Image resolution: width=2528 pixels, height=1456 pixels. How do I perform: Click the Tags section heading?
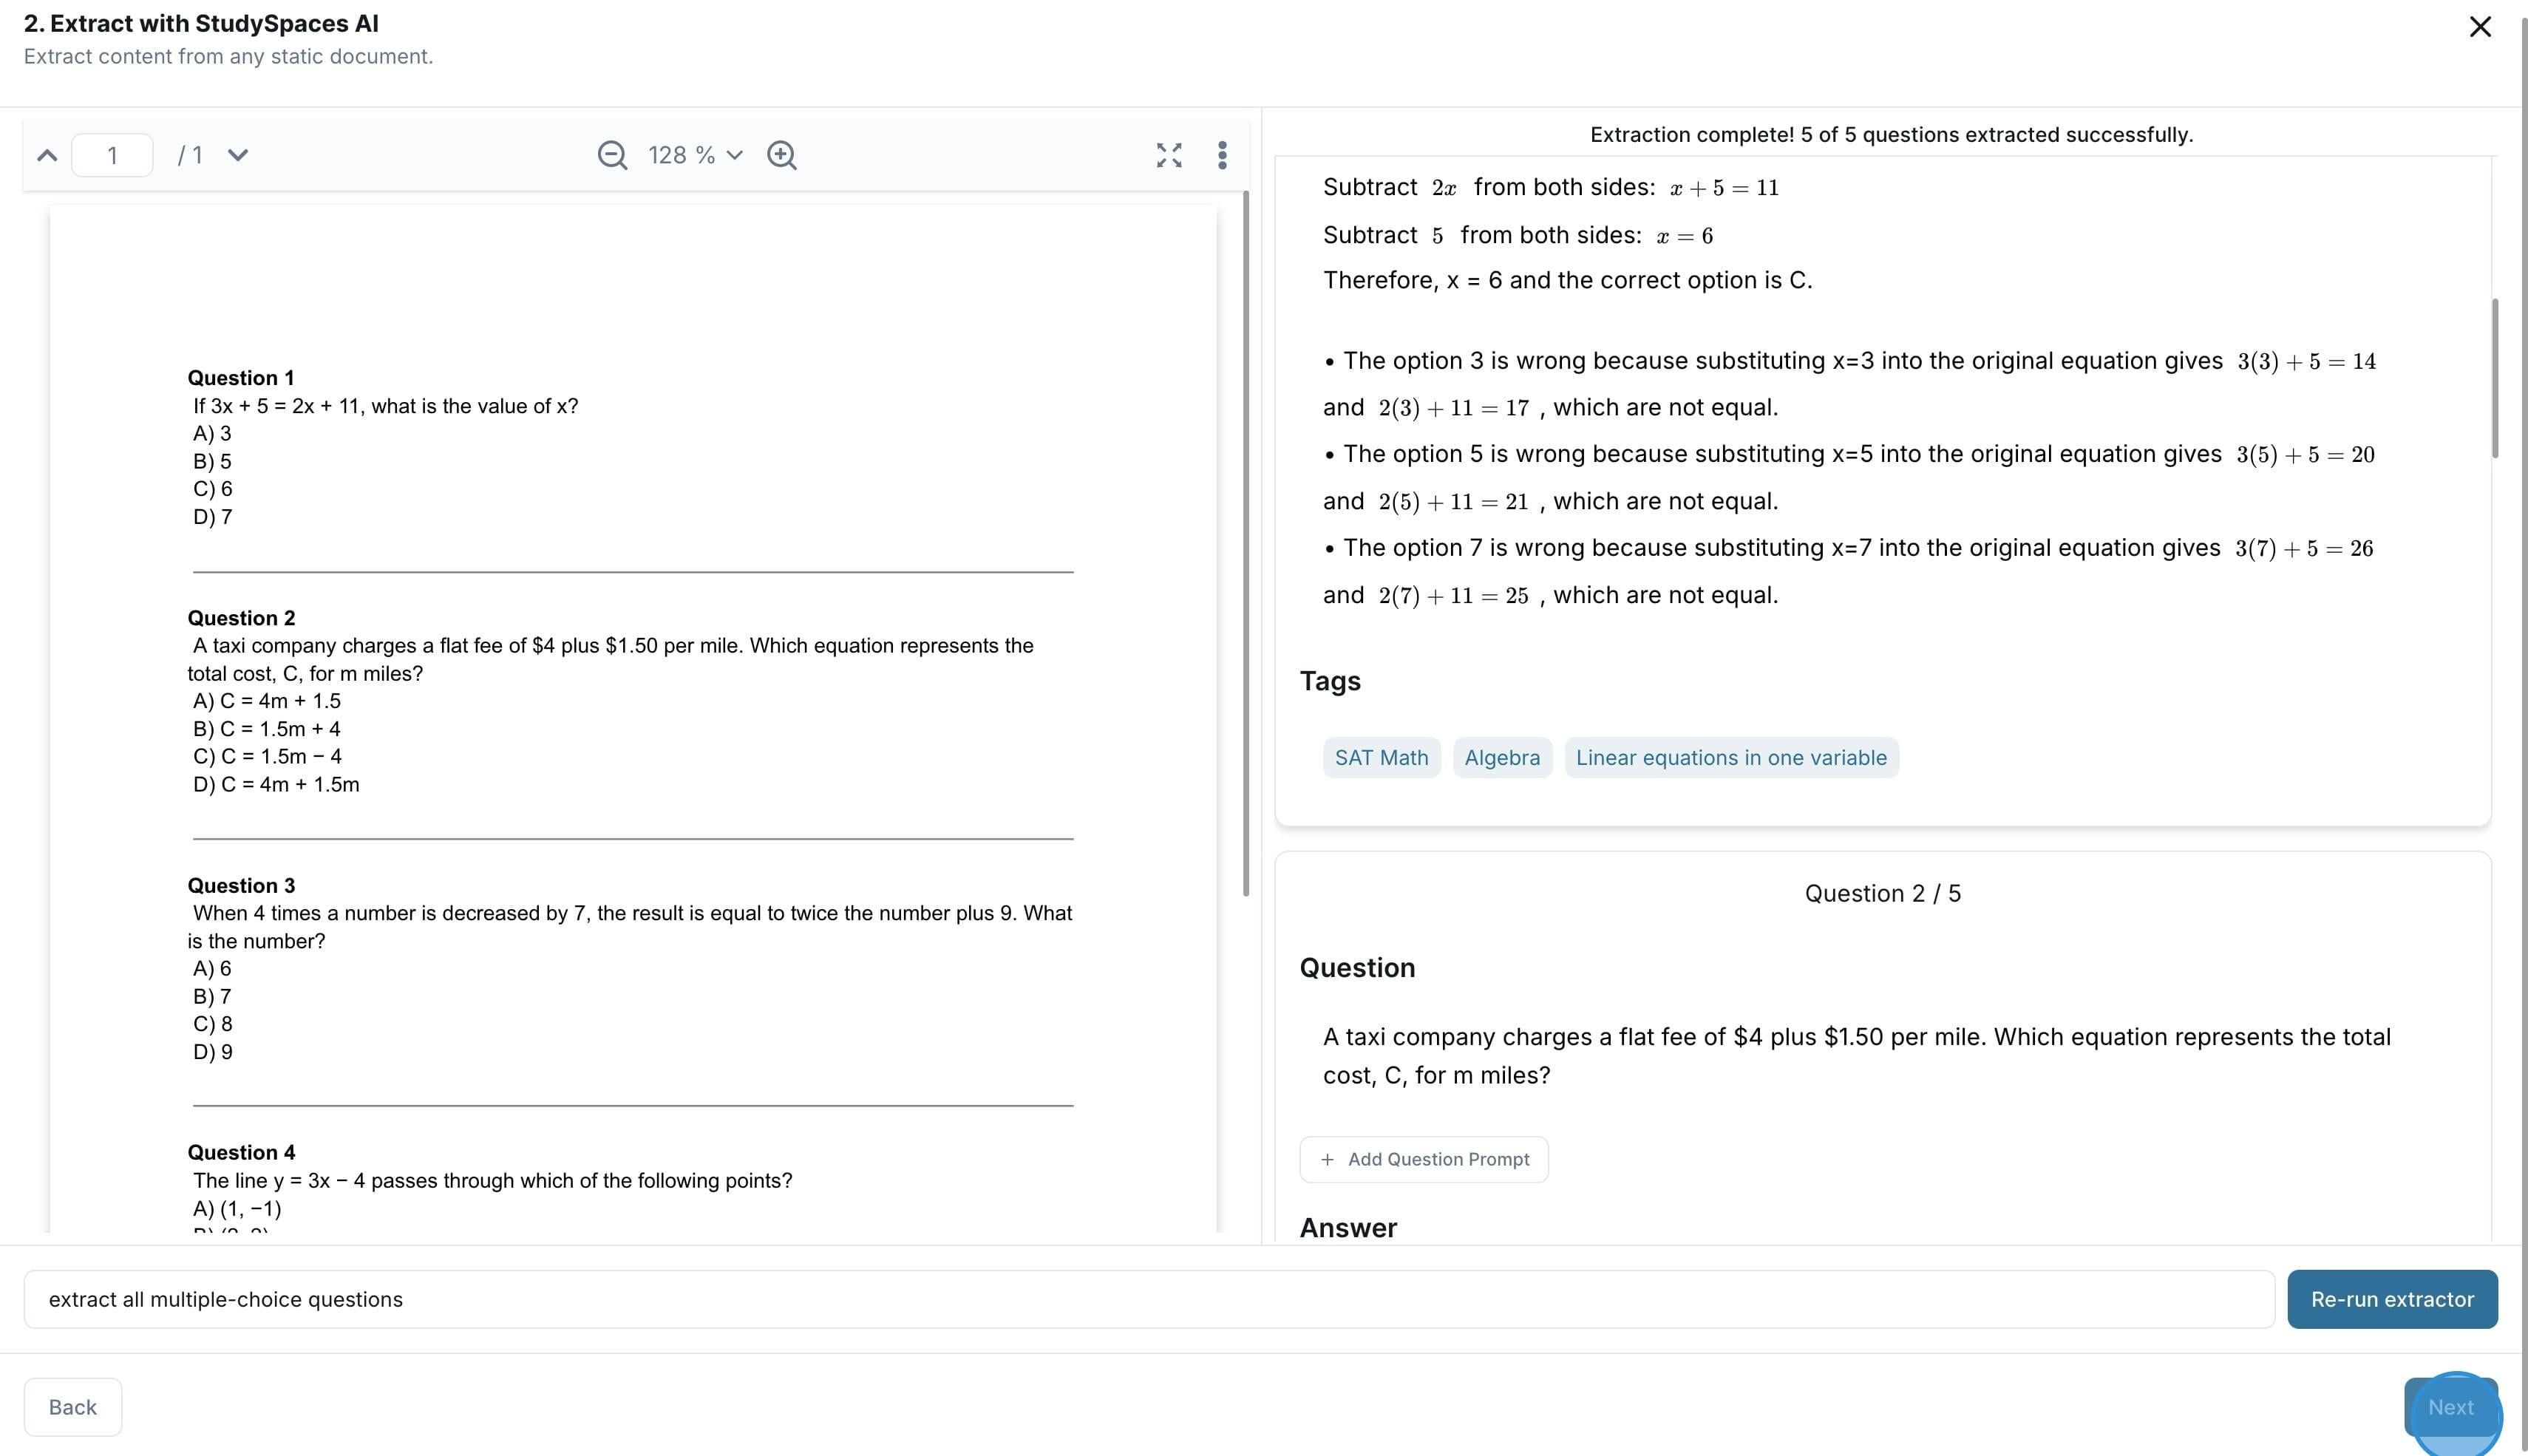click(x=1330, y=681)
